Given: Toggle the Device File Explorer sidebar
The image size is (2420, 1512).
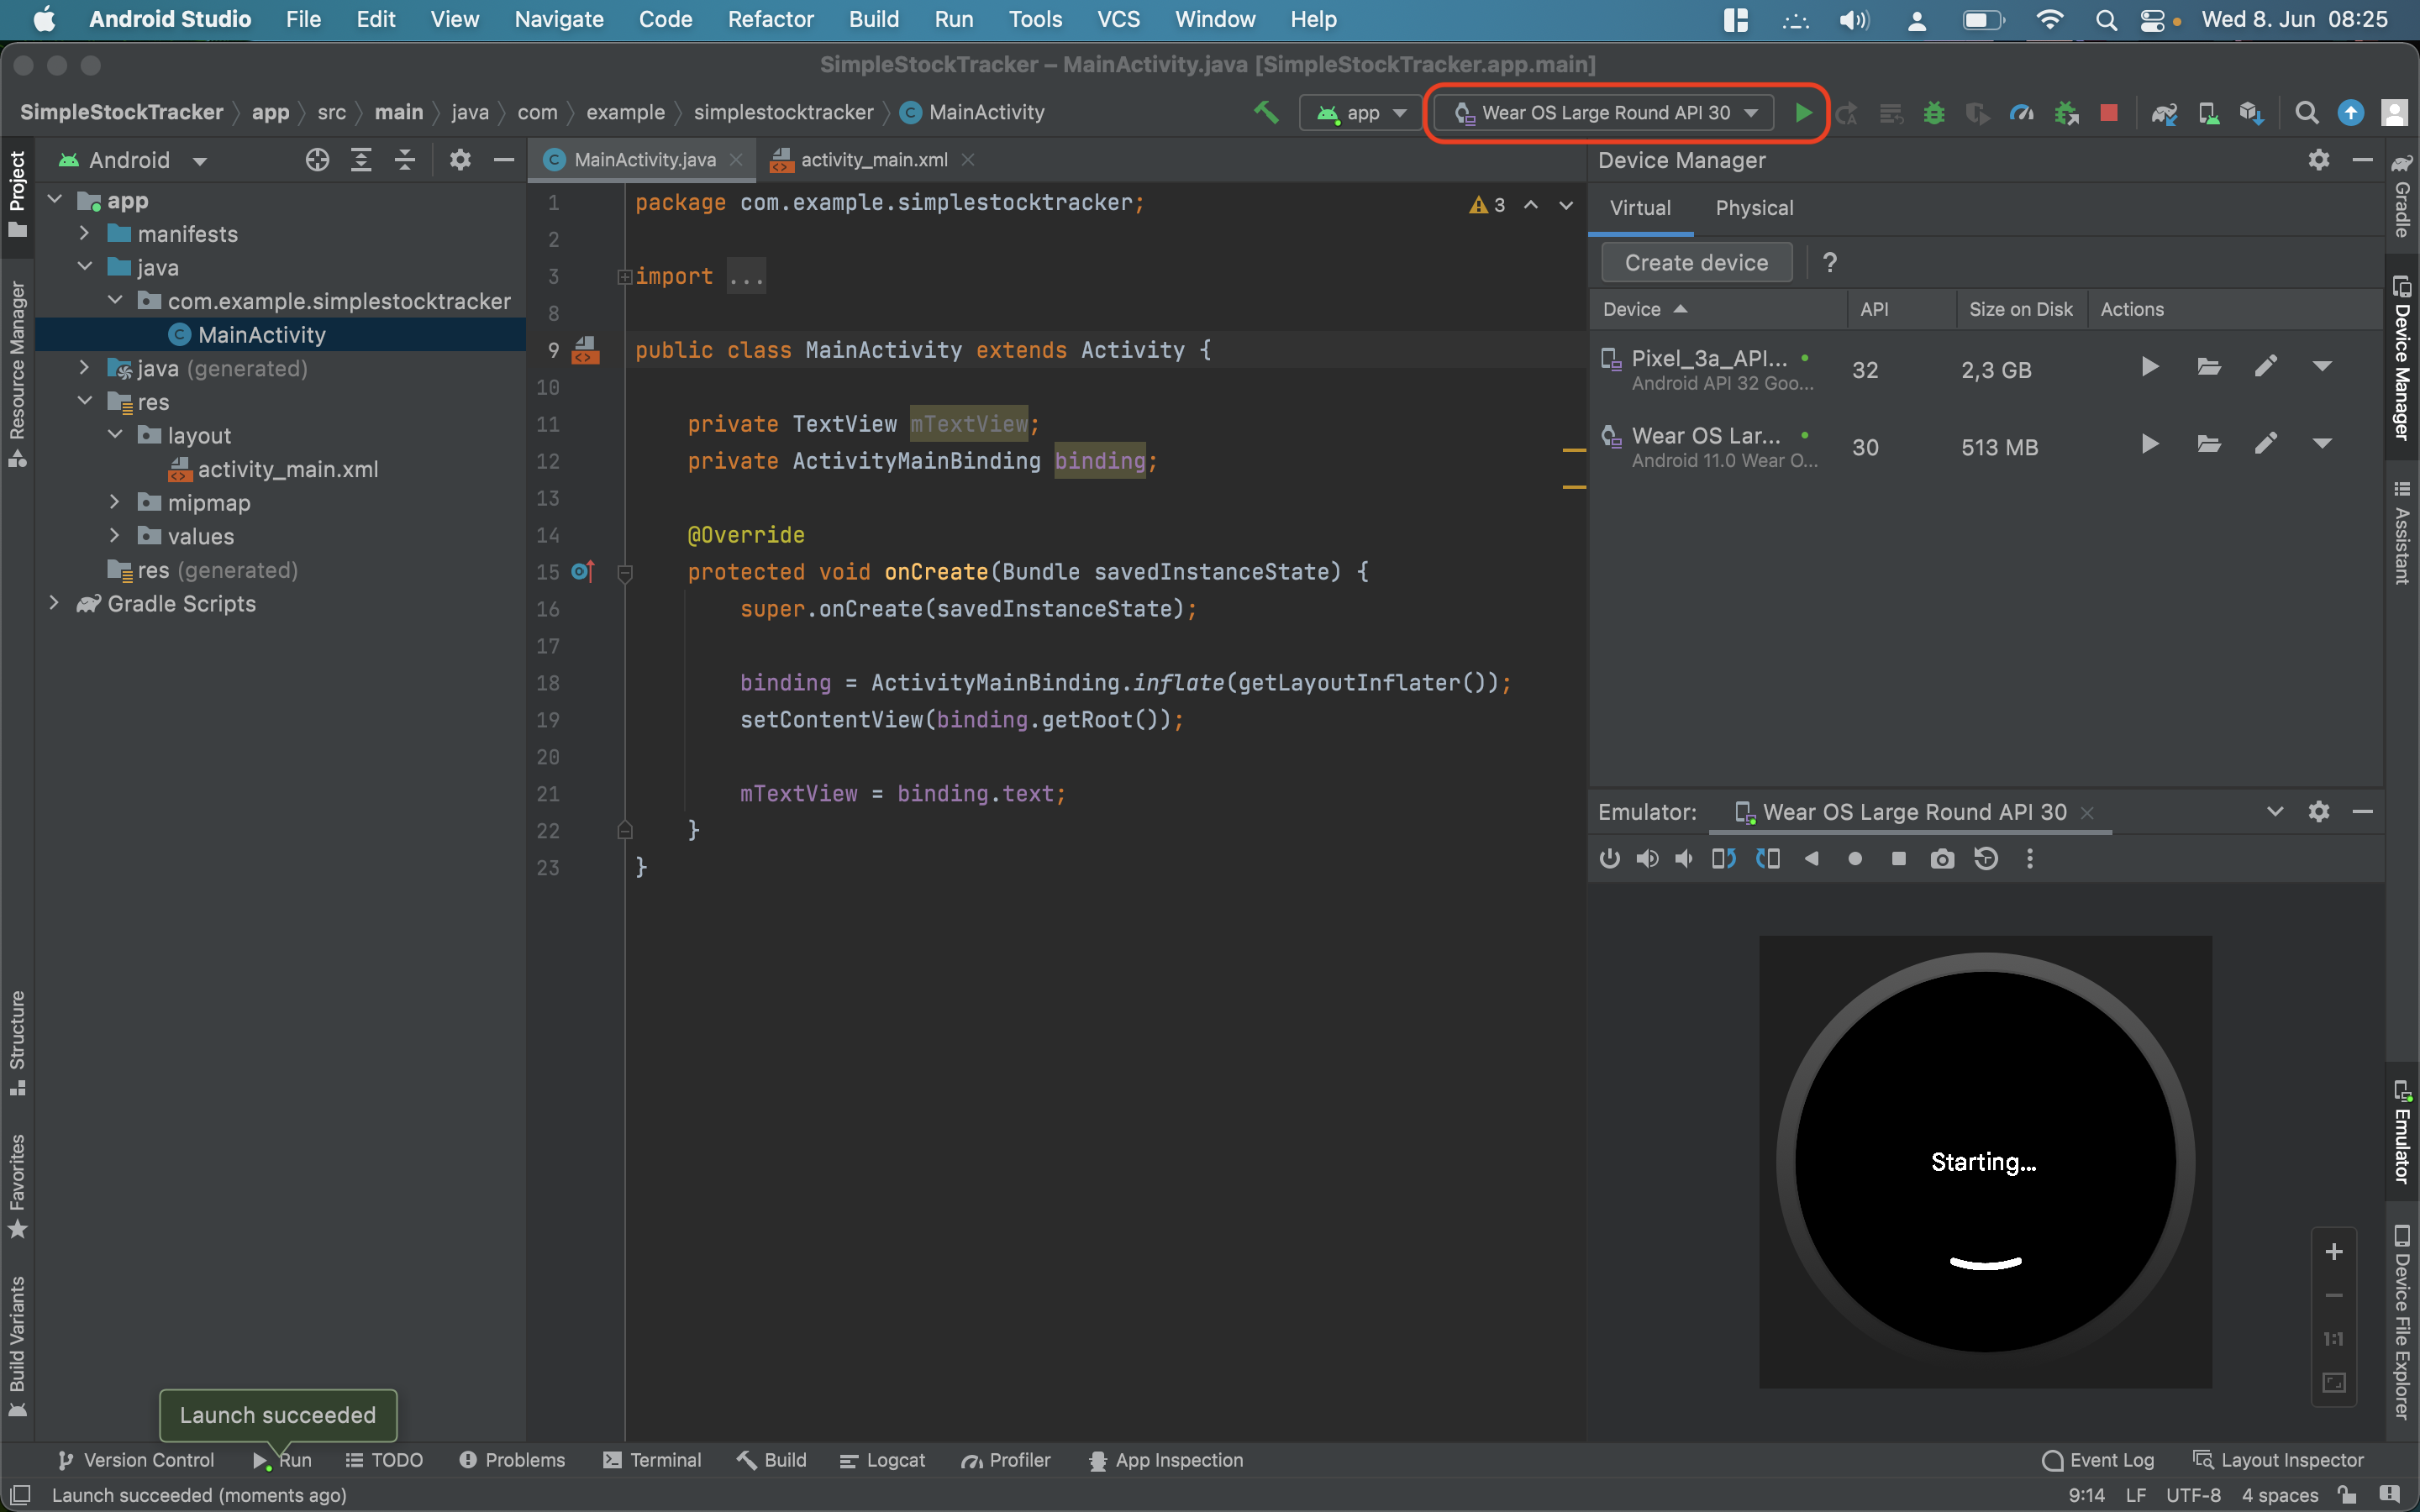Looking at the screenshot, I should pos(2401,1321).
